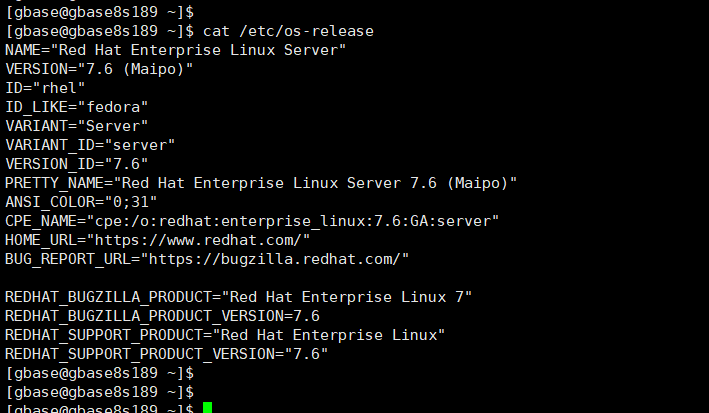
Task: Click the ID="rhel" line
Action: [45, 88]
